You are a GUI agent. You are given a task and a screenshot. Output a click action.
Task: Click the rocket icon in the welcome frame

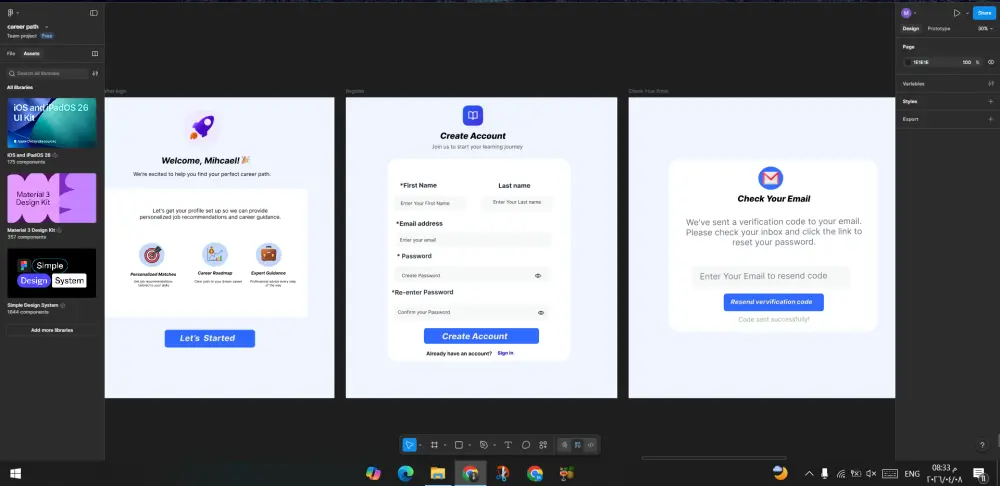coord(202,127)
